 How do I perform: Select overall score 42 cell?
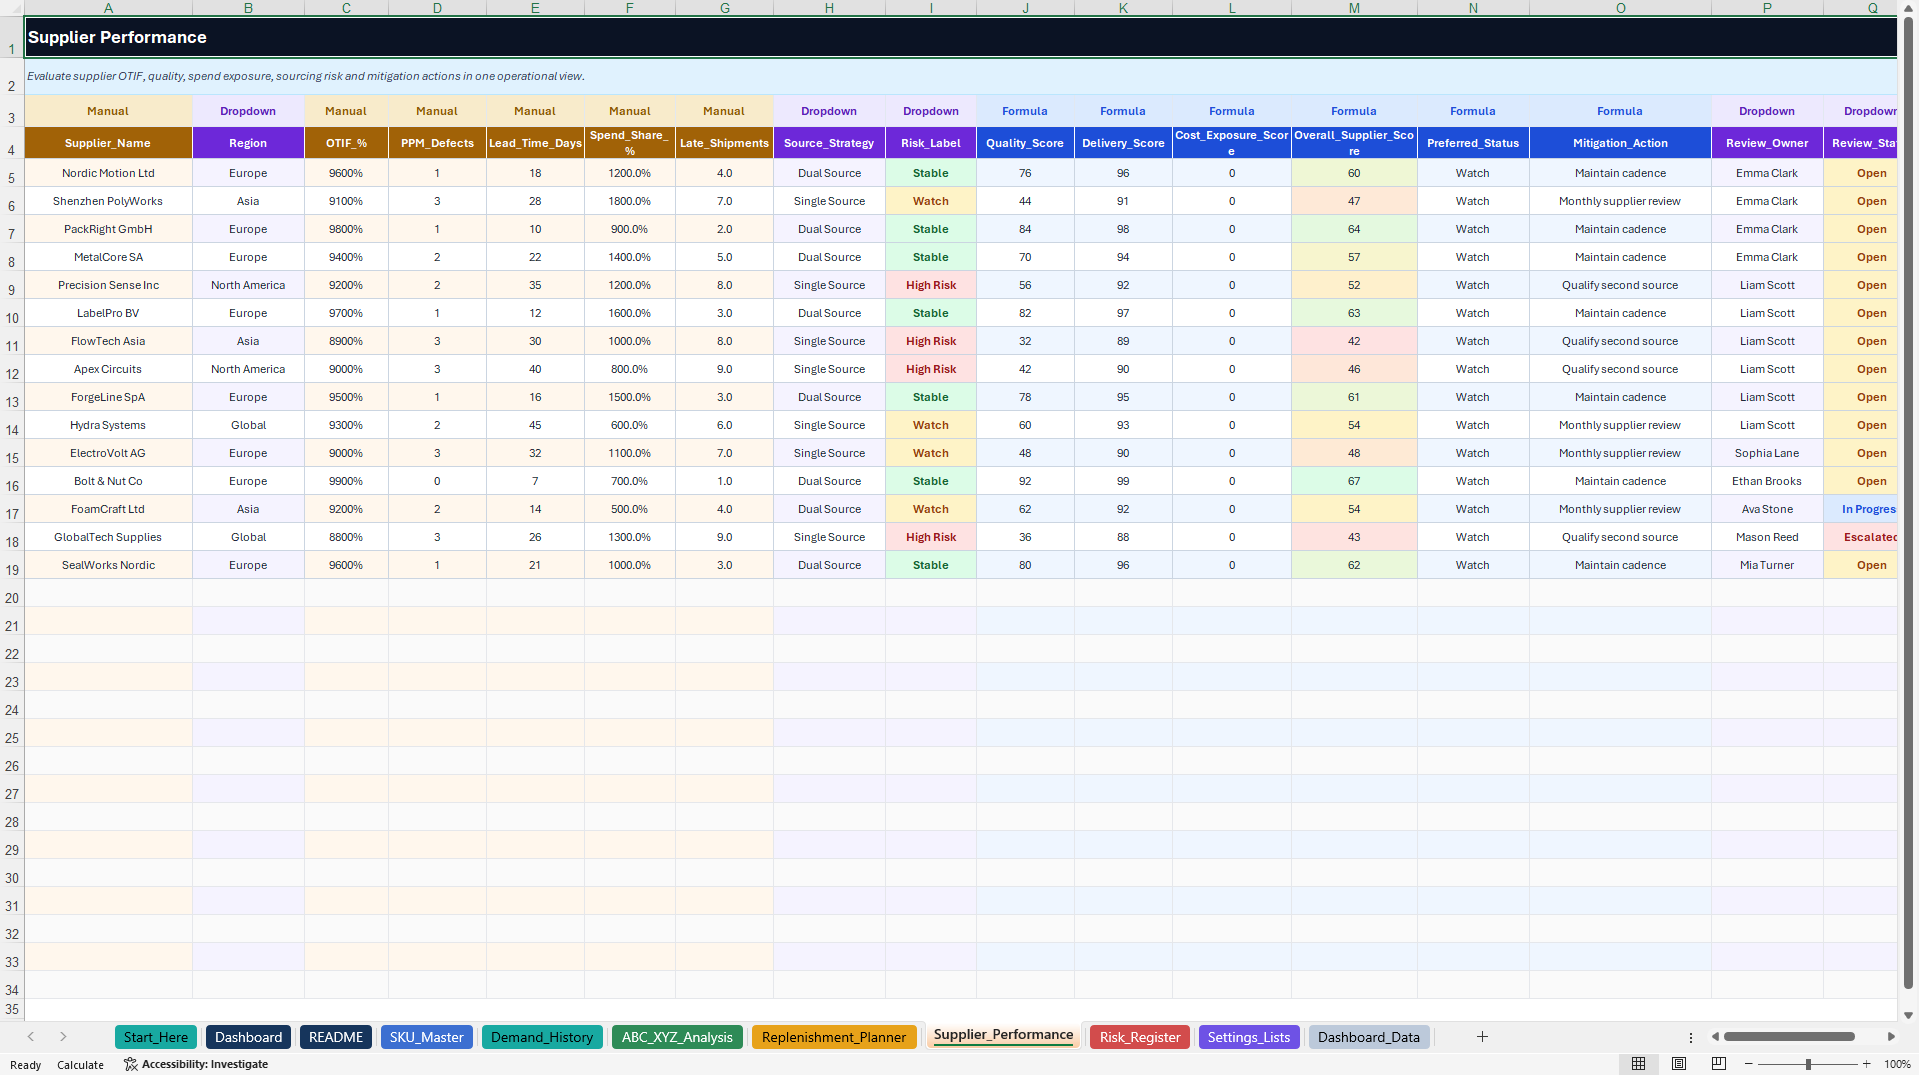(1354, 341)
